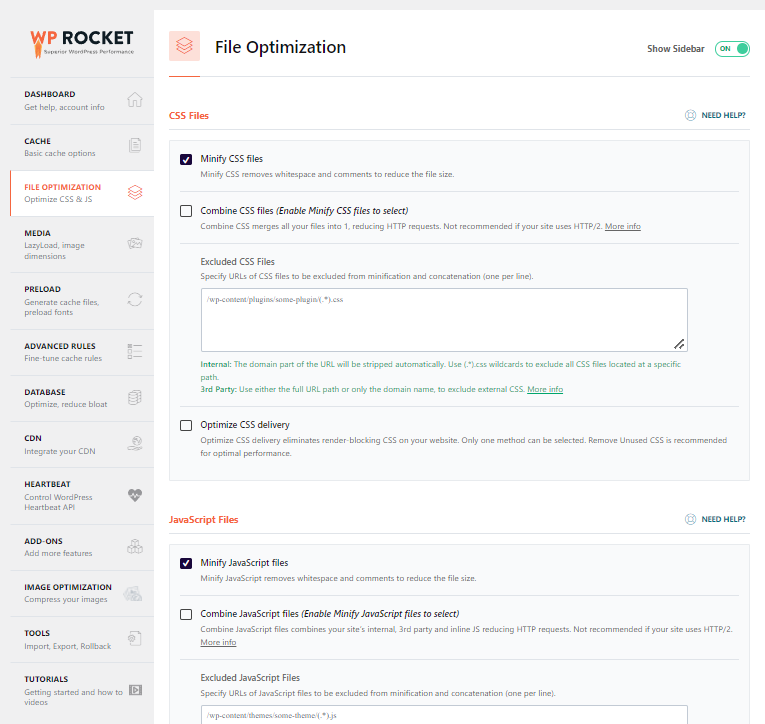Enable Combine CSS files checkbox
765x724 pixels.
(186, 211)
